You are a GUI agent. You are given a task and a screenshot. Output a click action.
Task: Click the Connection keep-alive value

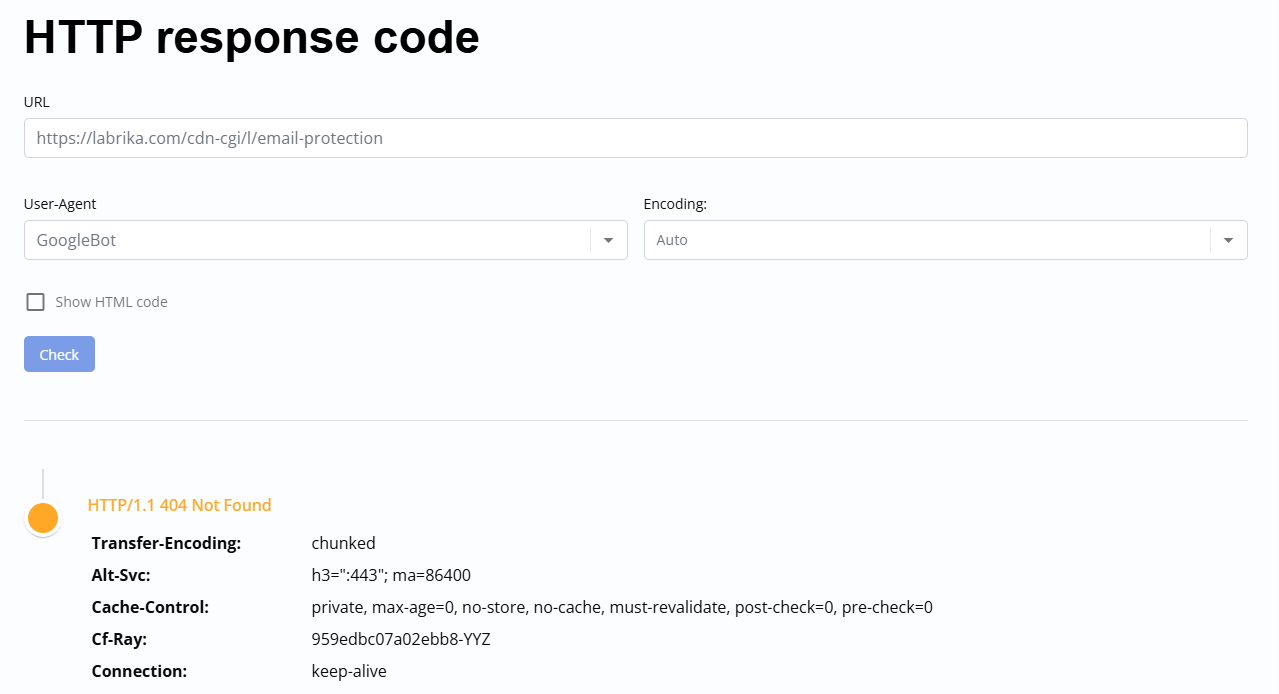point(349,671)
